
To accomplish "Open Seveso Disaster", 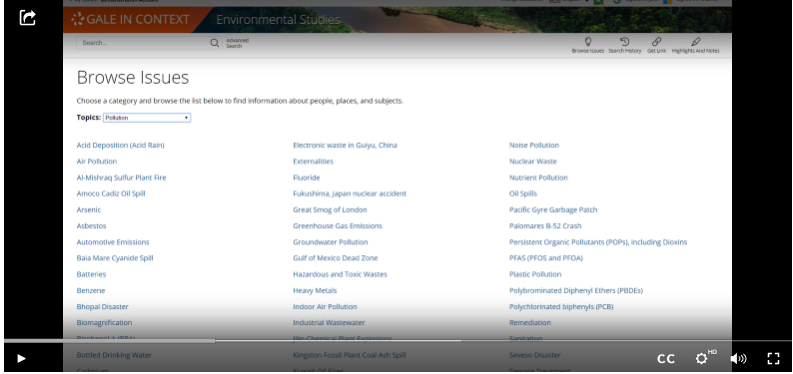I will coord(535,355).
